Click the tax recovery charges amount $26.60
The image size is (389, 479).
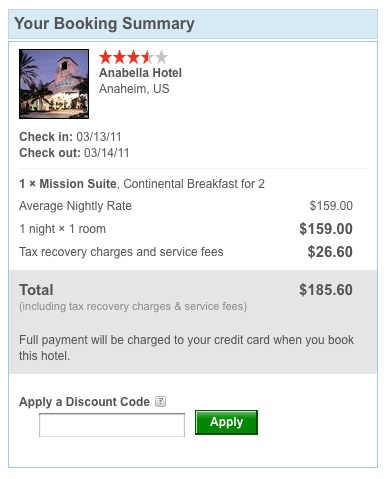330,252
